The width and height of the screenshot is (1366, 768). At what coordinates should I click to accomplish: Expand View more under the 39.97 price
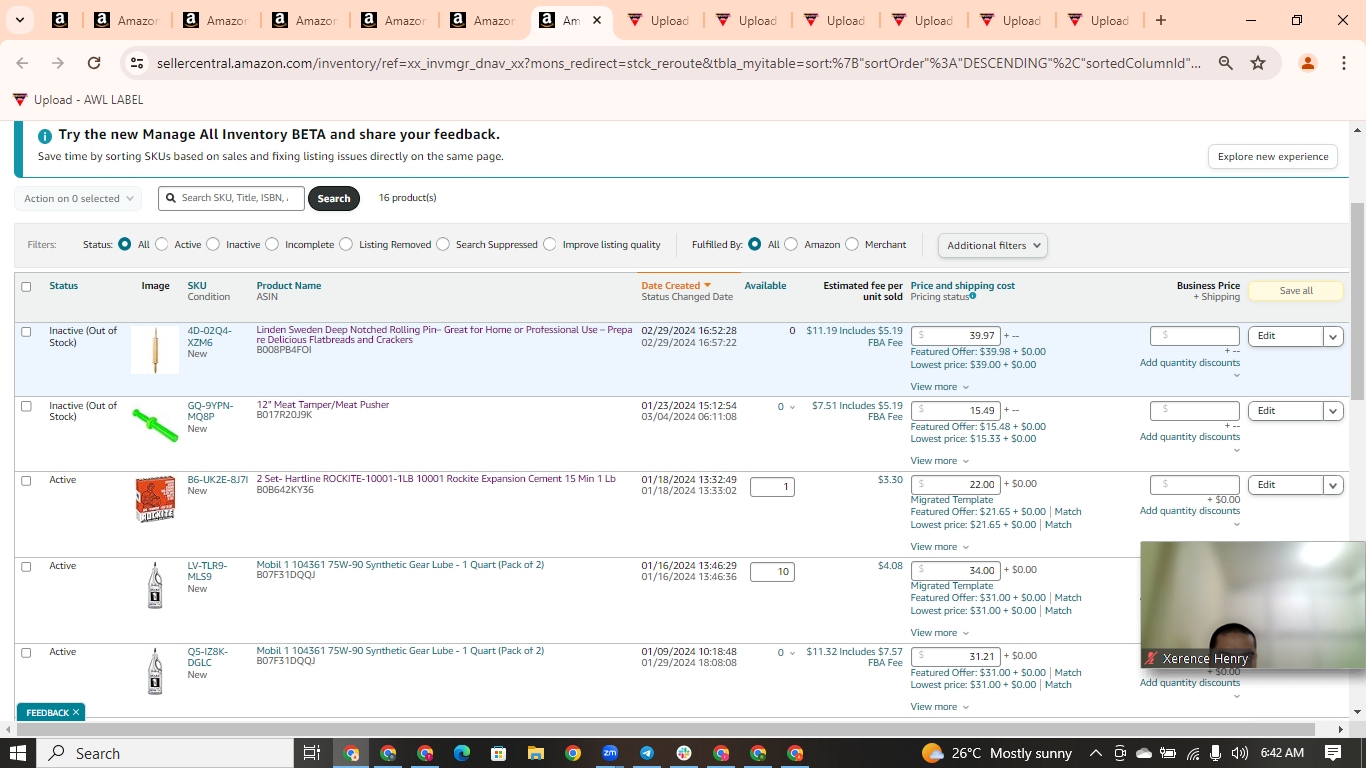pyautogui.click(x=940, y=387)
